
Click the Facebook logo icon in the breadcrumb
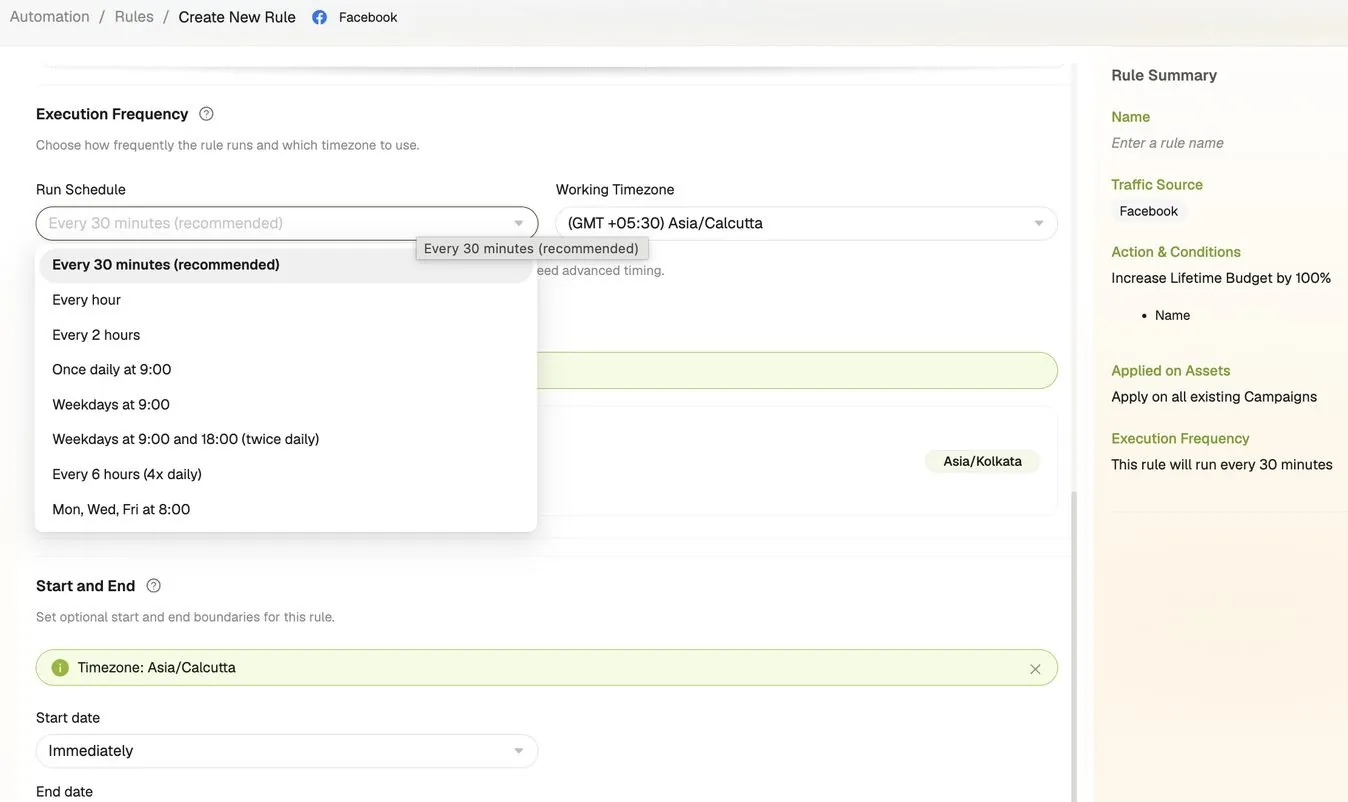320,17
